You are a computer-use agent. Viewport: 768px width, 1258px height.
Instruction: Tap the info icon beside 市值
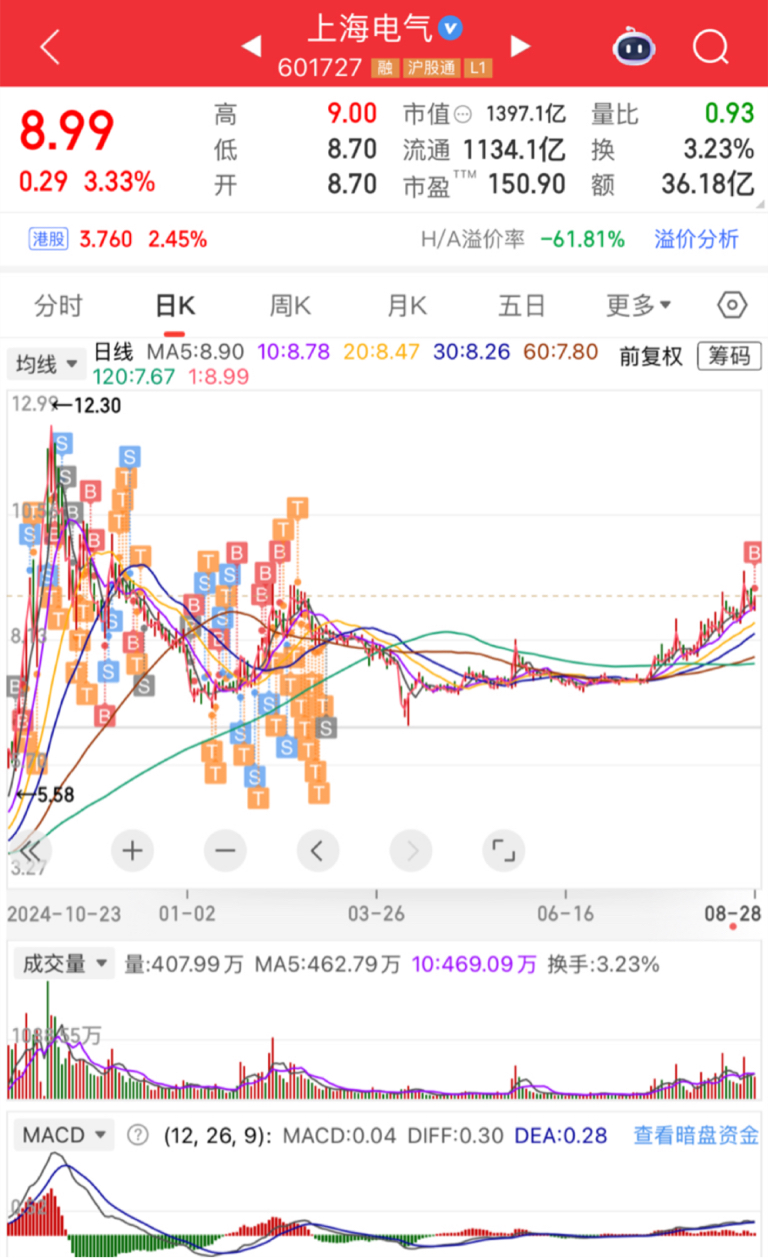pos(463,114)
